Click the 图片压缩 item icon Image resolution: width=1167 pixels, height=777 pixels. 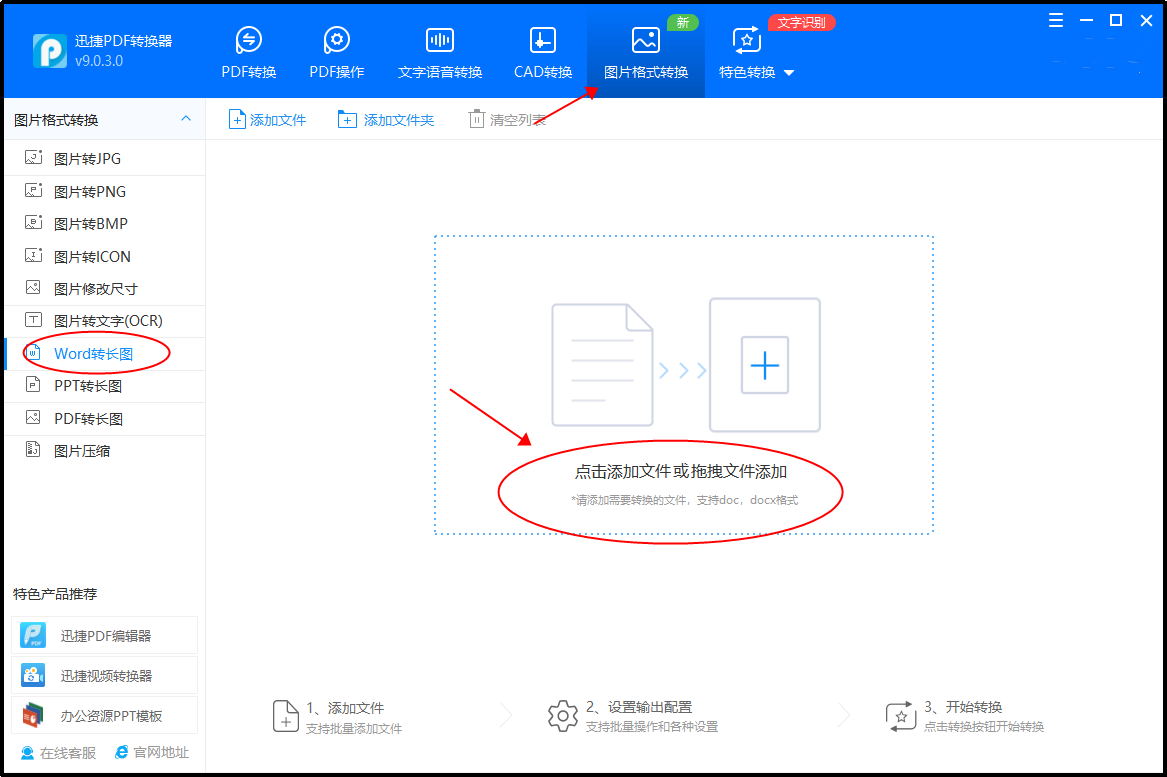pyautogui.click(x=33, y=449)
